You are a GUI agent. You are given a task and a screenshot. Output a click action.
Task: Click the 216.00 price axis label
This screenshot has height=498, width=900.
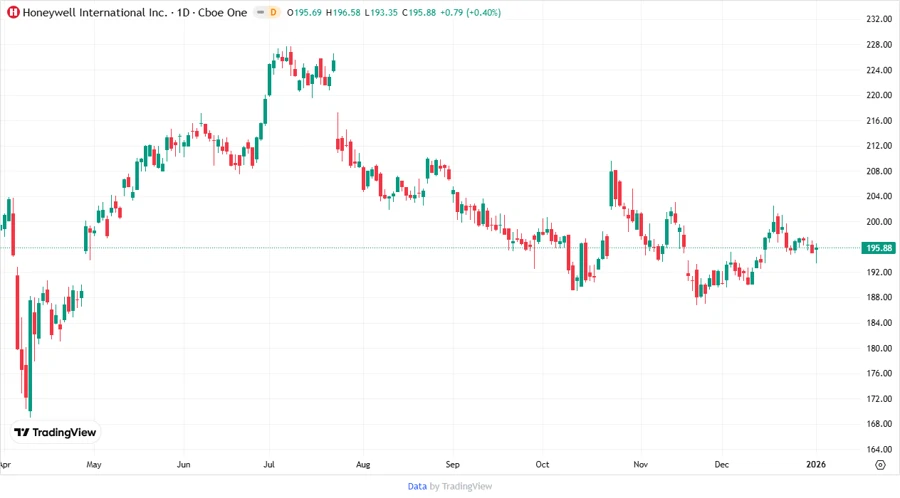point(879,120)
